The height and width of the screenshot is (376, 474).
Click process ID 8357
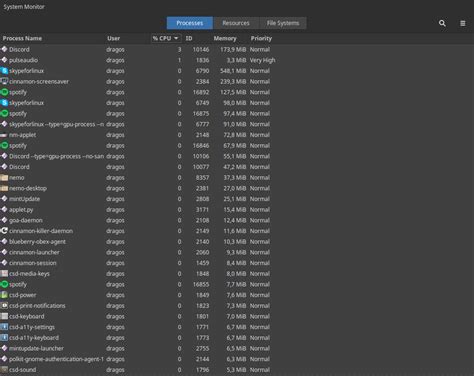pos(202,178)
